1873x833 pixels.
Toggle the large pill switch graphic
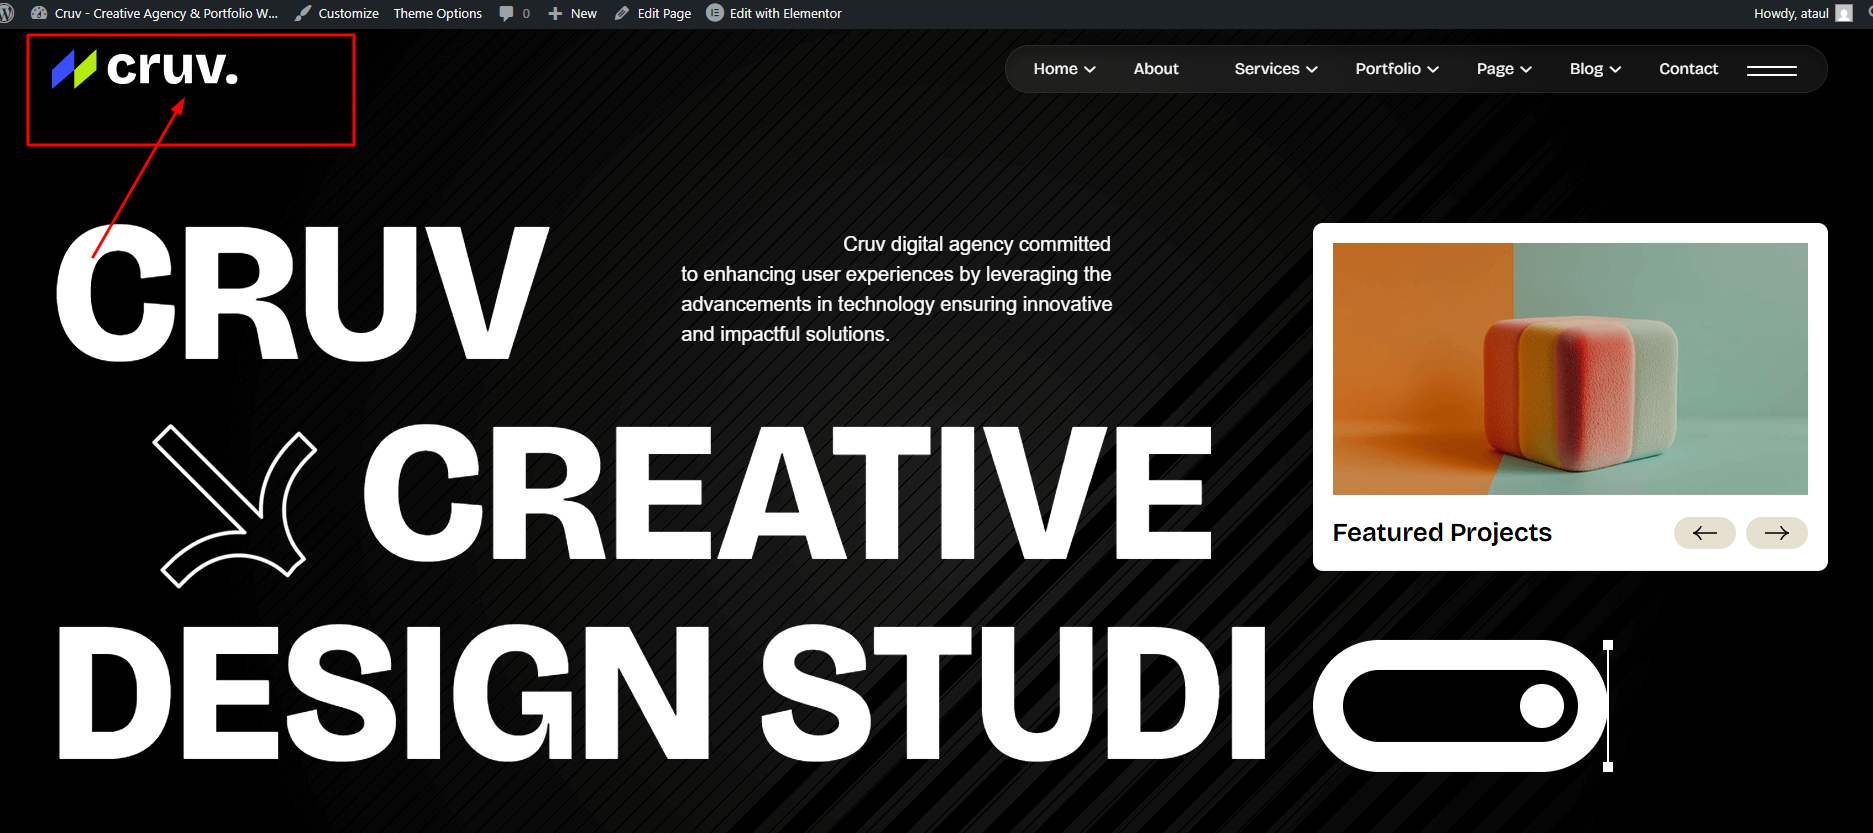1460,706
